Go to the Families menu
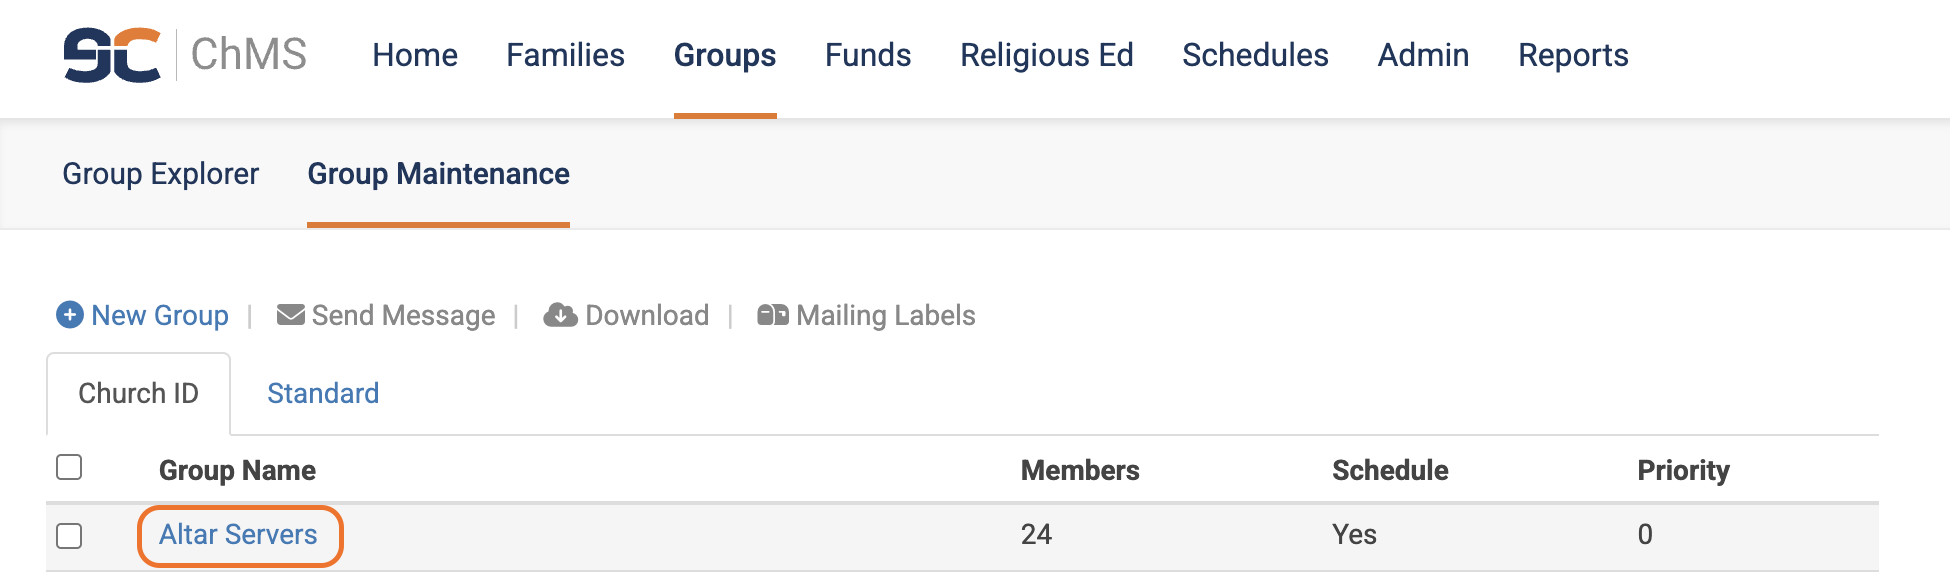The height and width of the screenshot is (574, 1950). [565, 55]
